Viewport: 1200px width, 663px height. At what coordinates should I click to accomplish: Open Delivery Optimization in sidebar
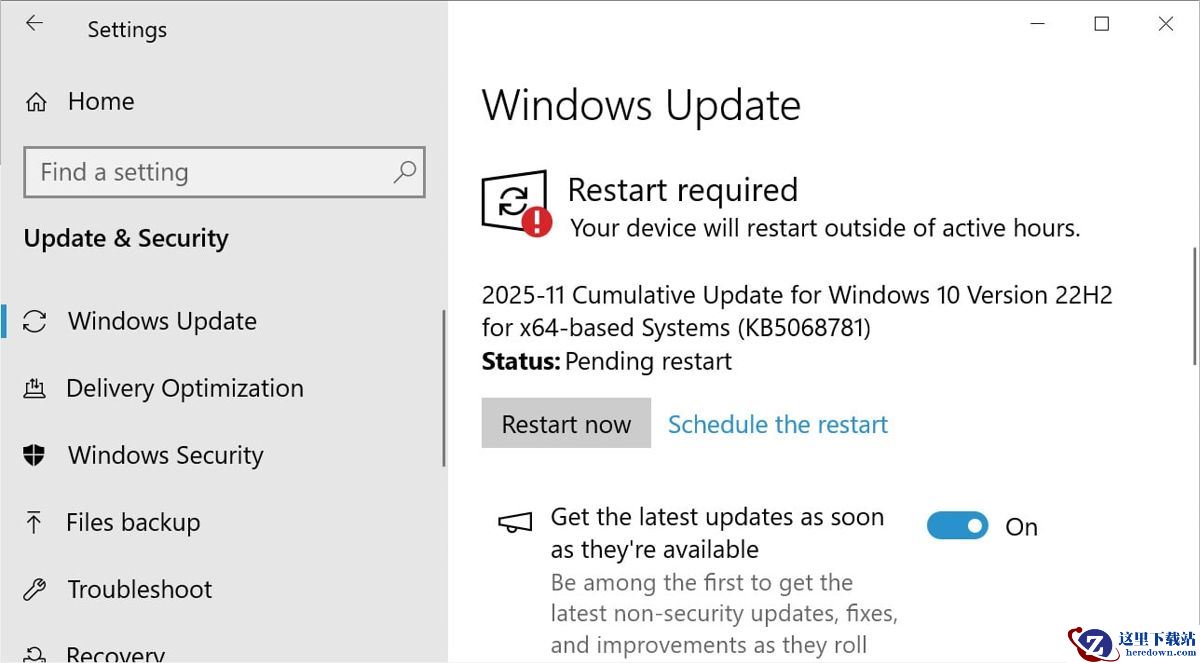184,388
